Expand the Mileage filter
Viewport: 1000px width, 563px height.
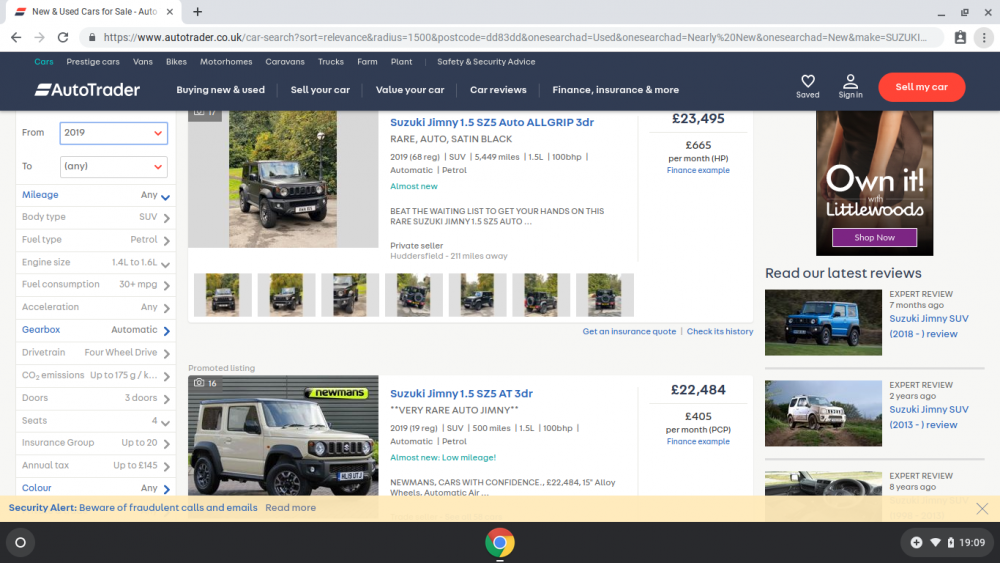(96, 195)
